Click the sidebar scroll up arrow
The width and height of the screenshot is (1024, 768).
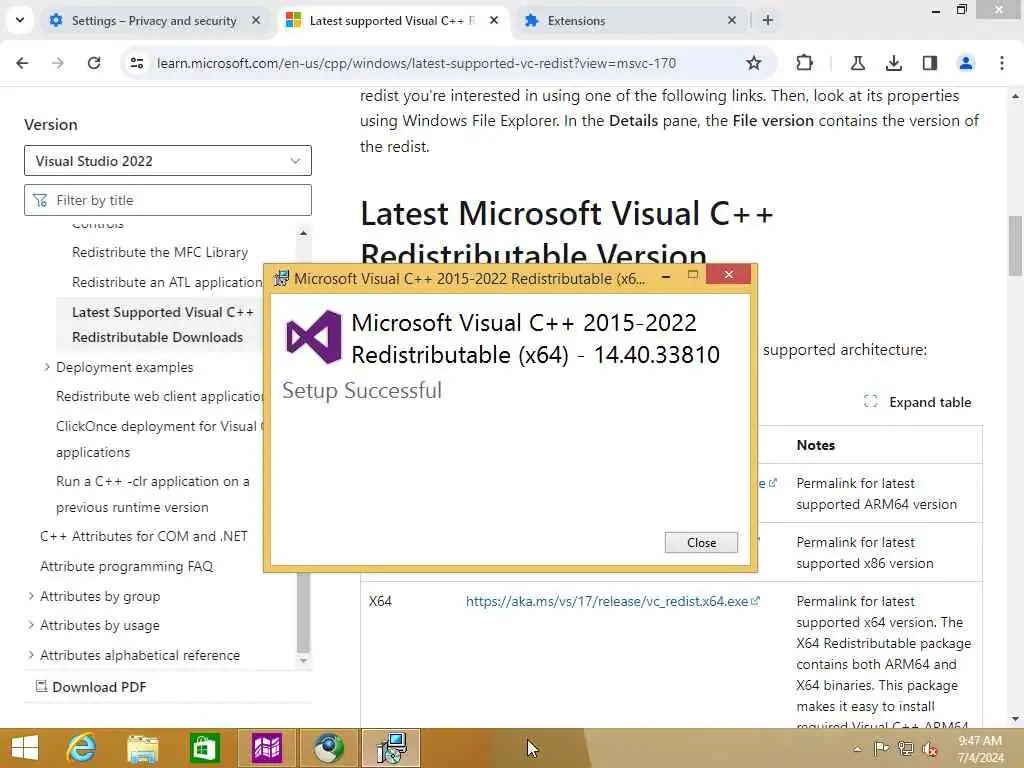(x=303, y=232)
